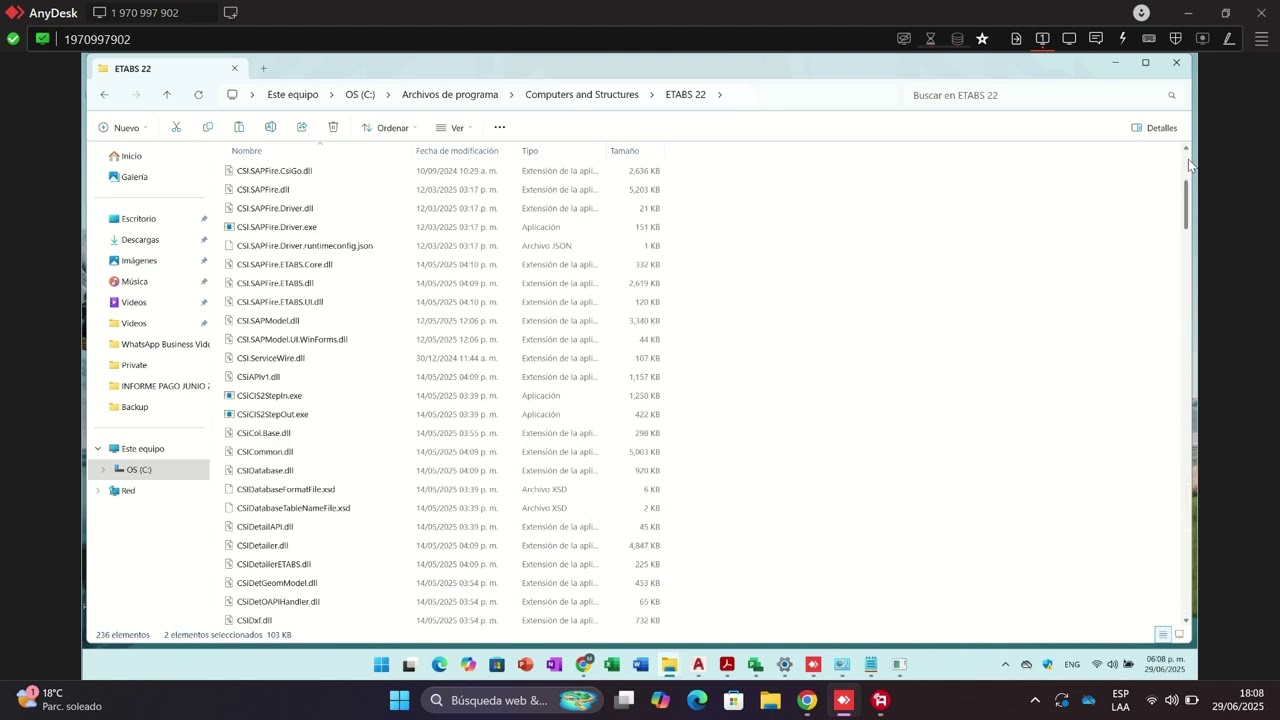Select file CSiDatabaseFormatFile.xsd
The image size is (1280, 720).
pos(286,489)
